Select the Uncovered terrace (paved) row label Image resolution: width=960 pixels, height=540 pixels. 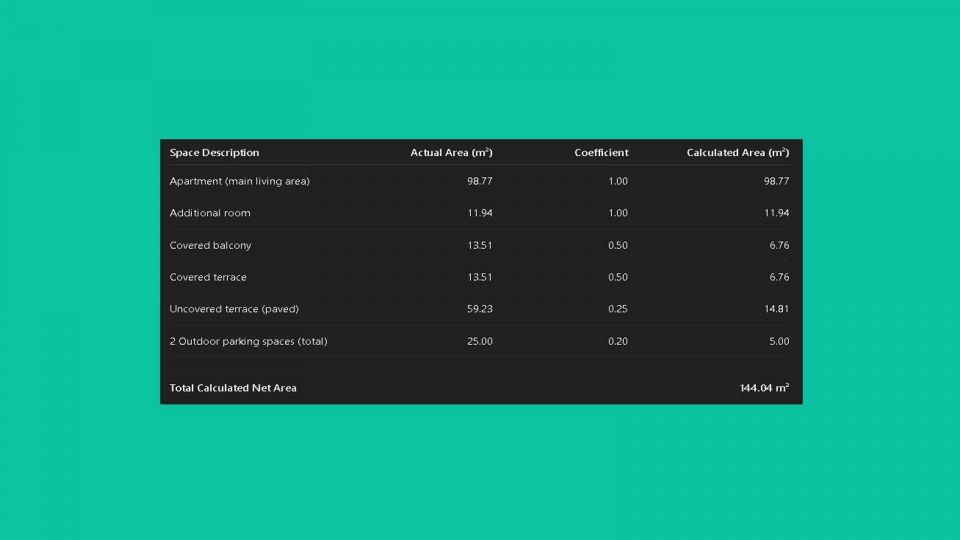tap(234, 309)
